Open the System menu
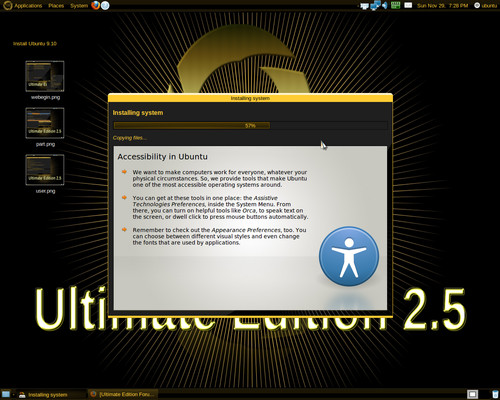Image resolution: width=500 pixels, height=400 pixels. click(x=79, y=6)
